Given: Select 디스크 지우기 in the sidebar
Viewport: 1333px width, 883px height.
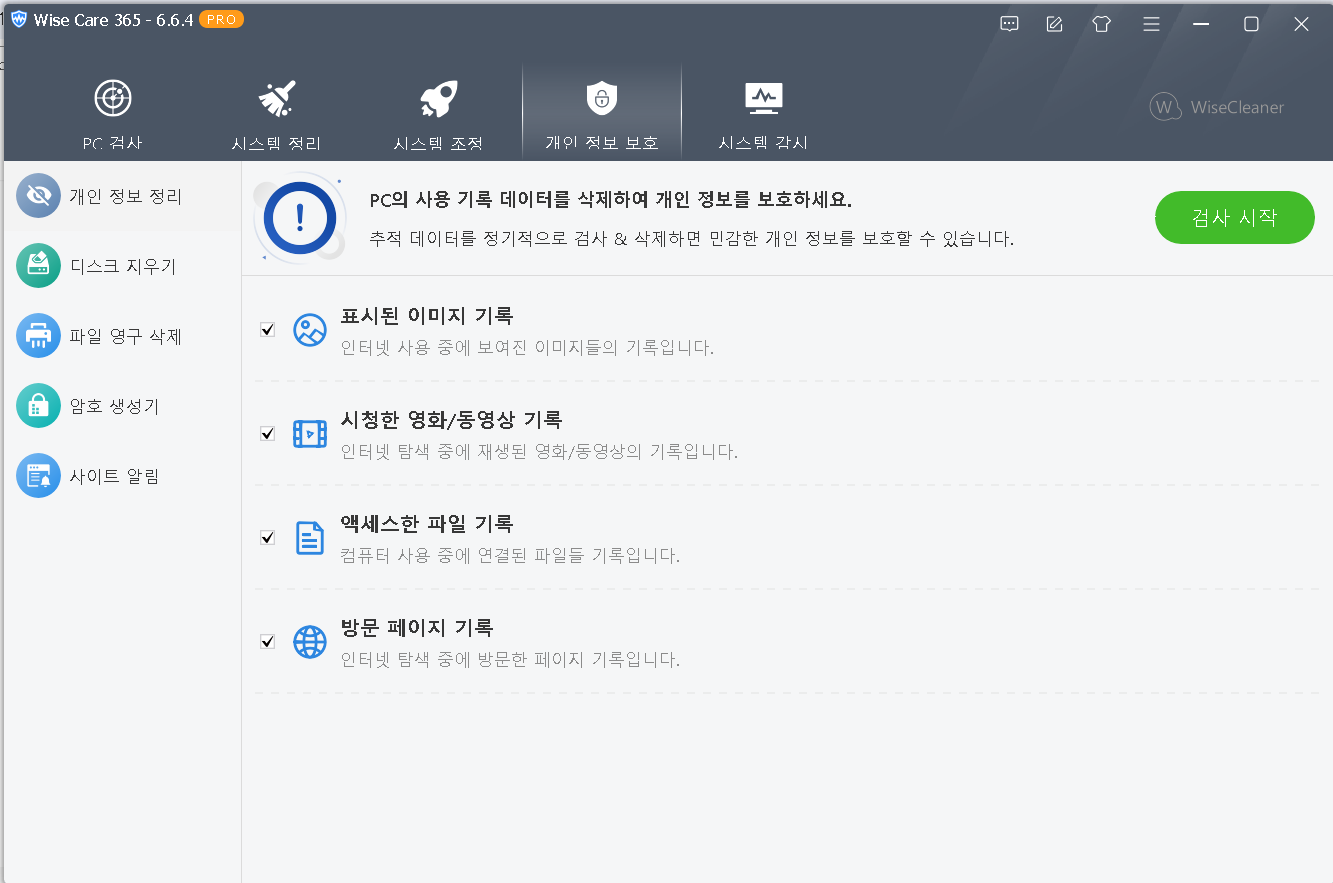Looking at the screenshot, I should click(x=123, y=266).
